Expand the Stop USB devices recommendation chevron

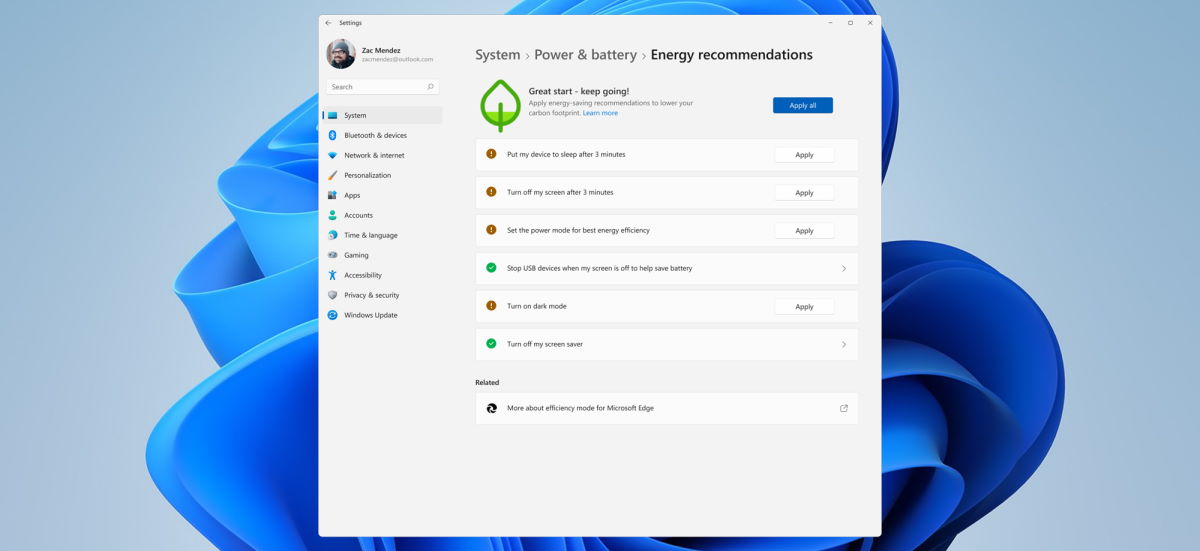click(x=843, y=268)
